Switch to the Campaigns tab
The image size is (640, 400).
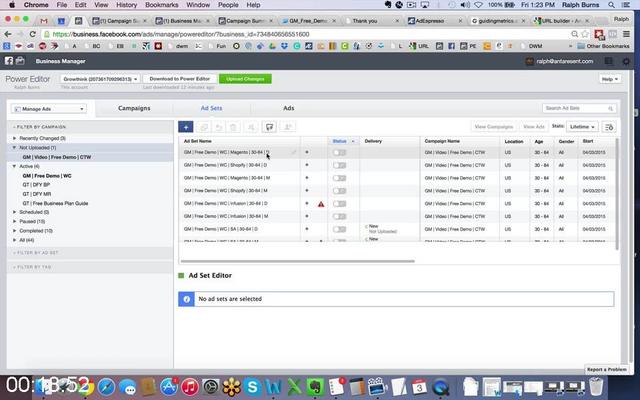tap(134, 108)
